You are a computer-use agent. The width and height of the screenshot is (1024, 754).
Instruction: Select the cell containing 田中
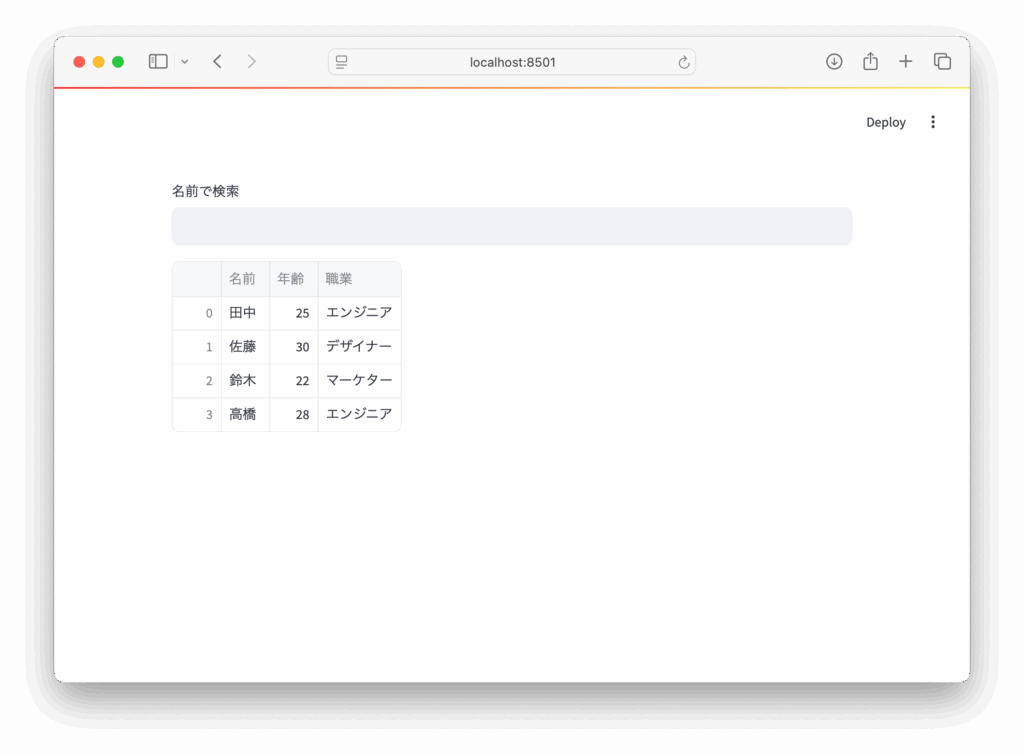point(244,313)
